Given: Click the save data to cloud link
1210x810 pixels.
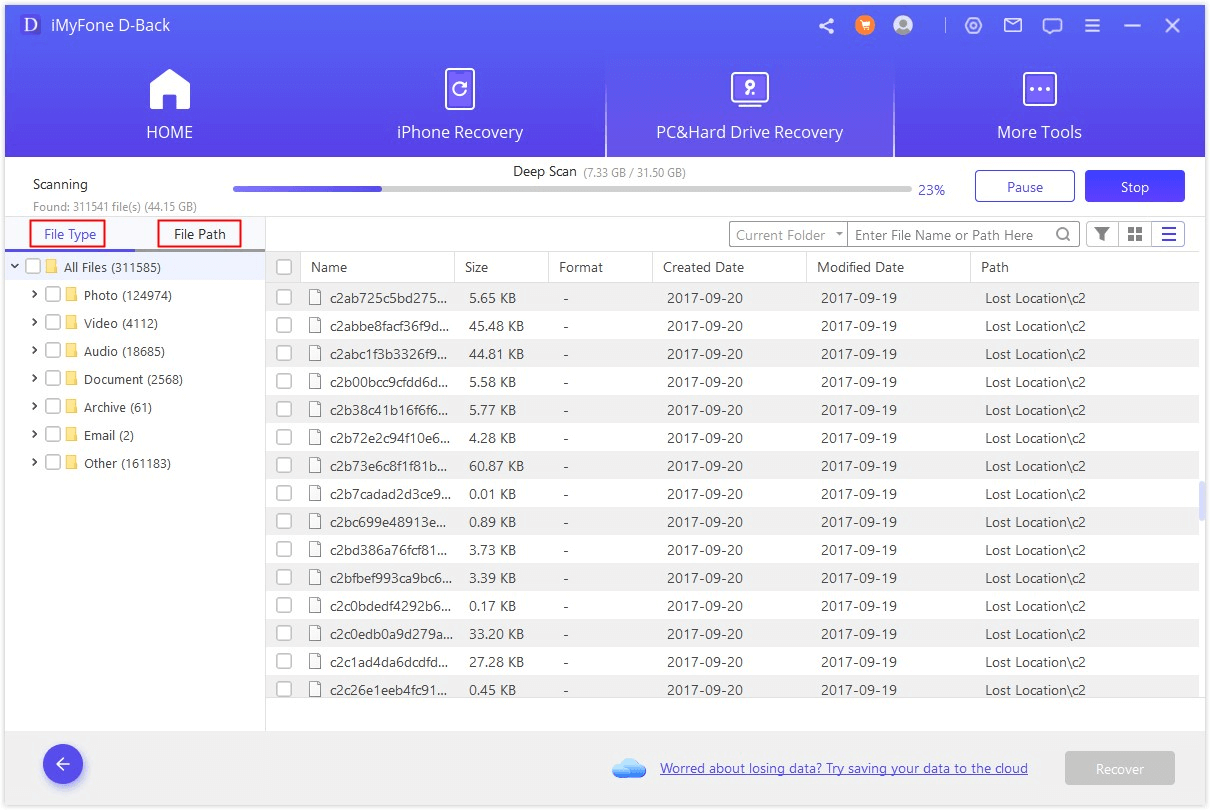Looking at the screenshot, I should point(843,768).
